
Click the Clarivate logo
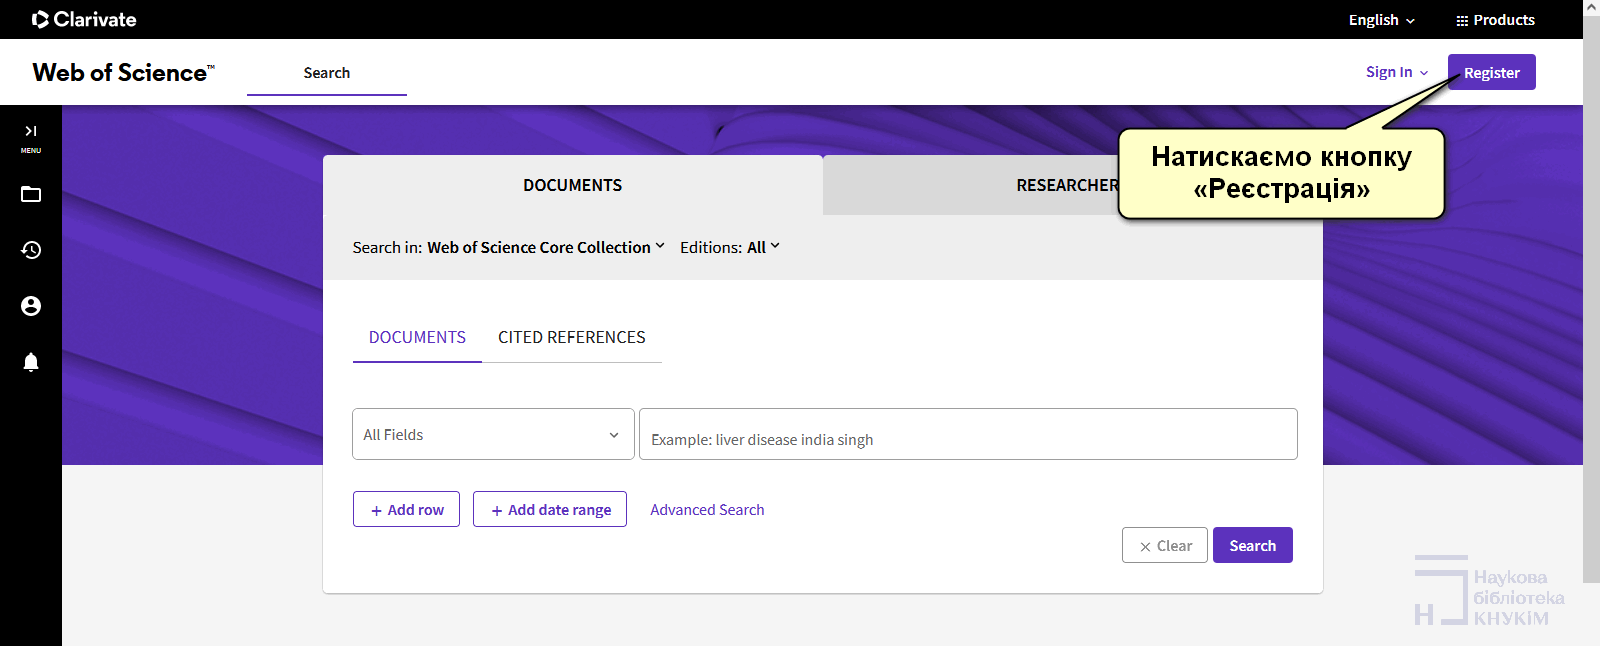[84, 19]
